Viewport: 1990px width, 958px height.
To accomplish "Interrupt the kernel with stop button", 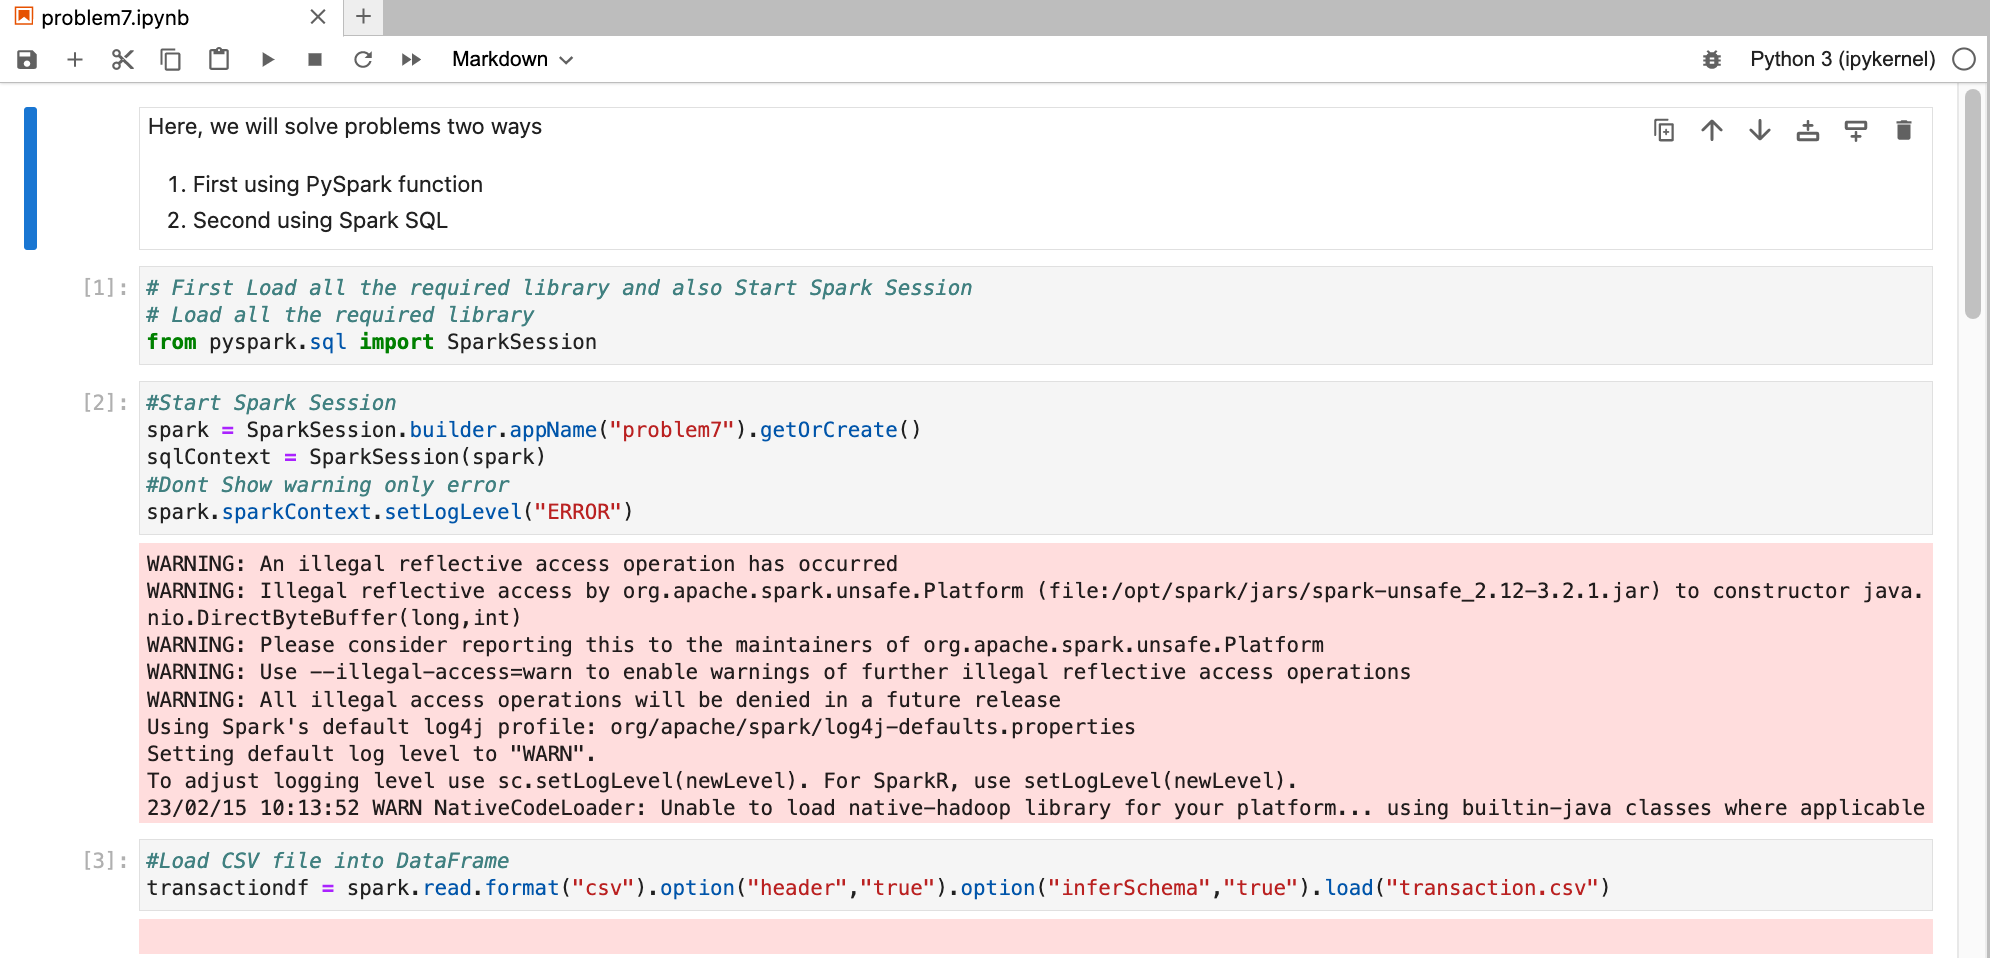I will point(315,60).
